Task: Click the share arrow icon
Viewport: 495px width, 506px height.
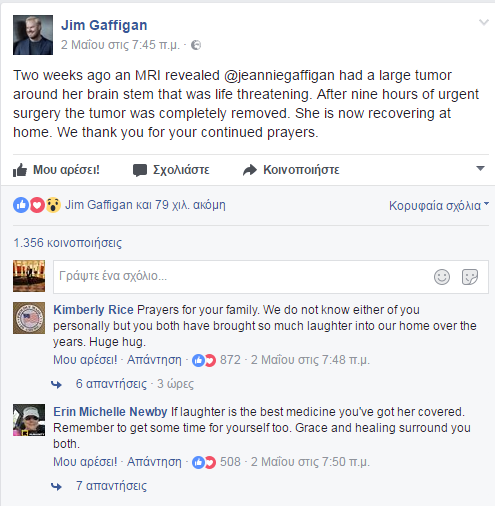Action: coord(250,170)
